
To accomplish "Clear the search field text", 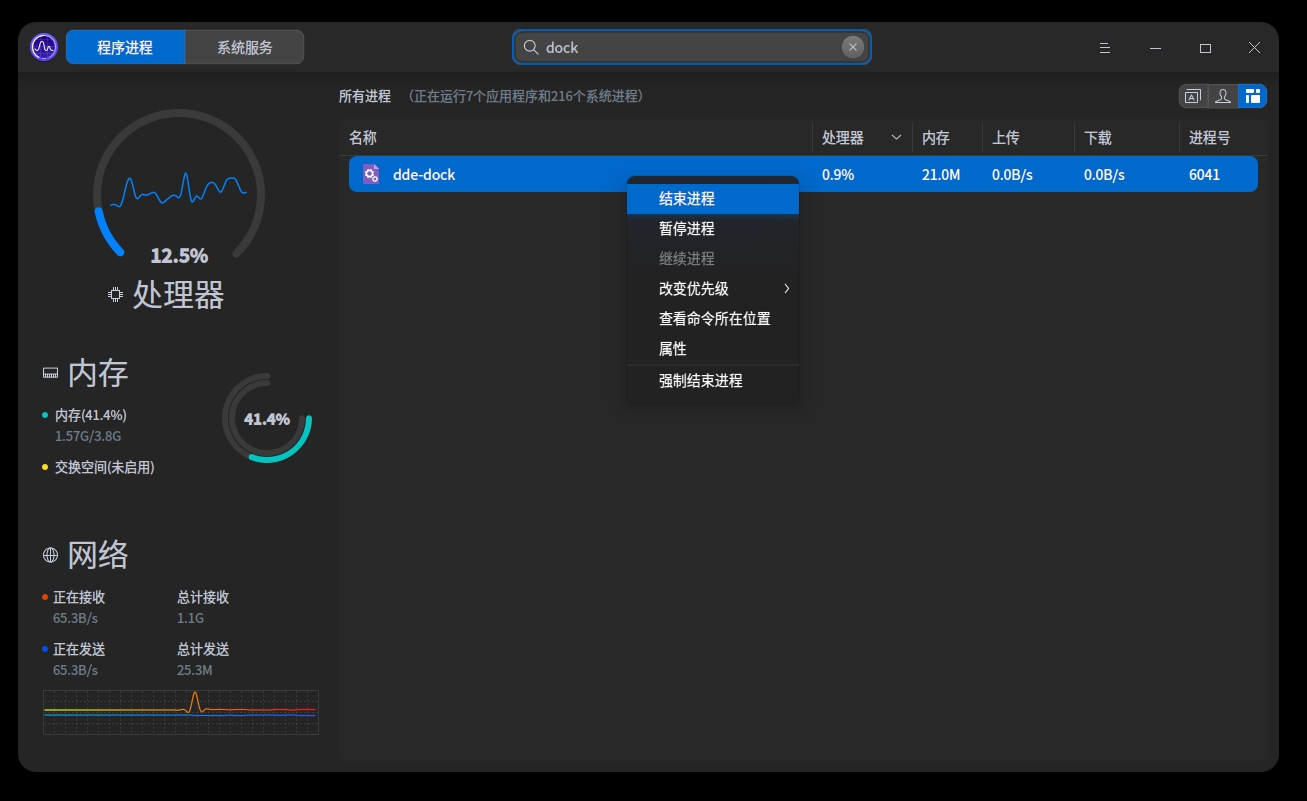I will pyautogui.click(x=852, y=47).
